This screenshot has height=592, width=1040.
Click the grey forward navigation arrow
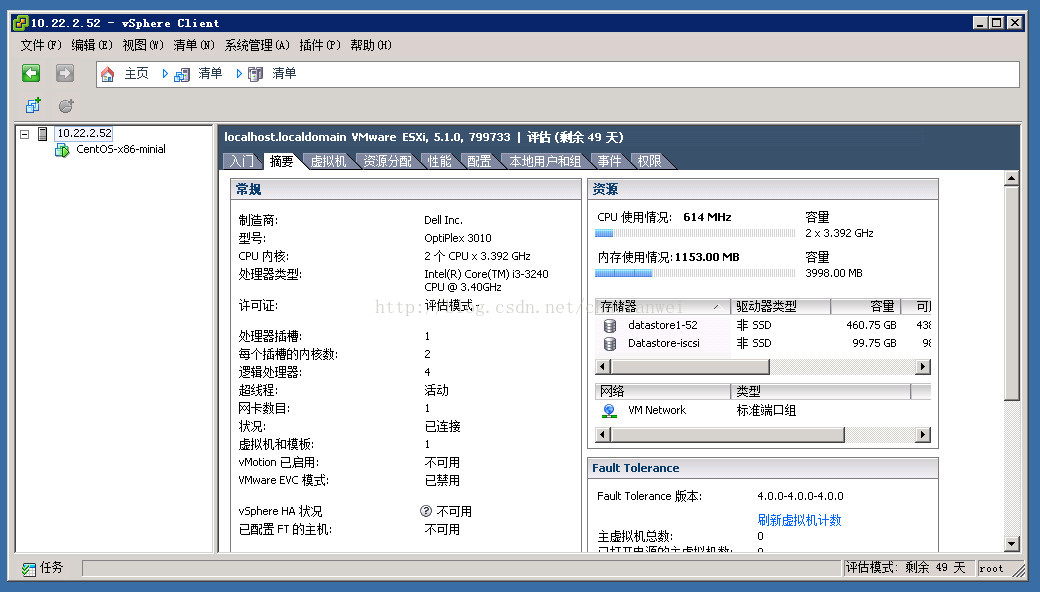(65, 73)
